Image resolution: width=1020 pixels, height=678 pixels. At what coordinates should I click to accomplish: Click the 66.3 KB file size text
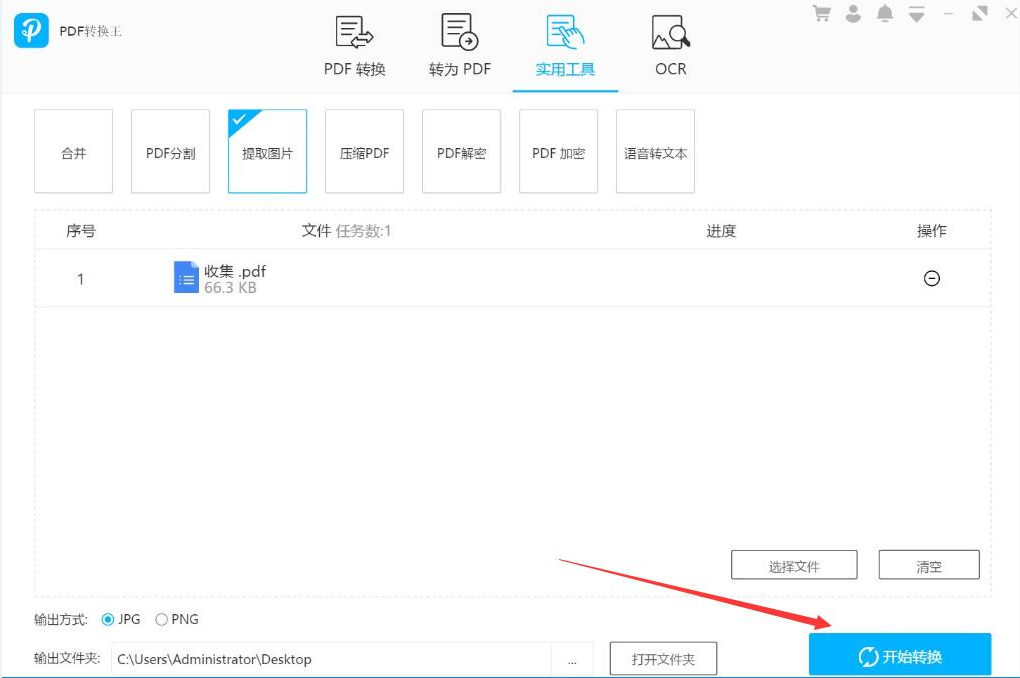click(230, 288)
